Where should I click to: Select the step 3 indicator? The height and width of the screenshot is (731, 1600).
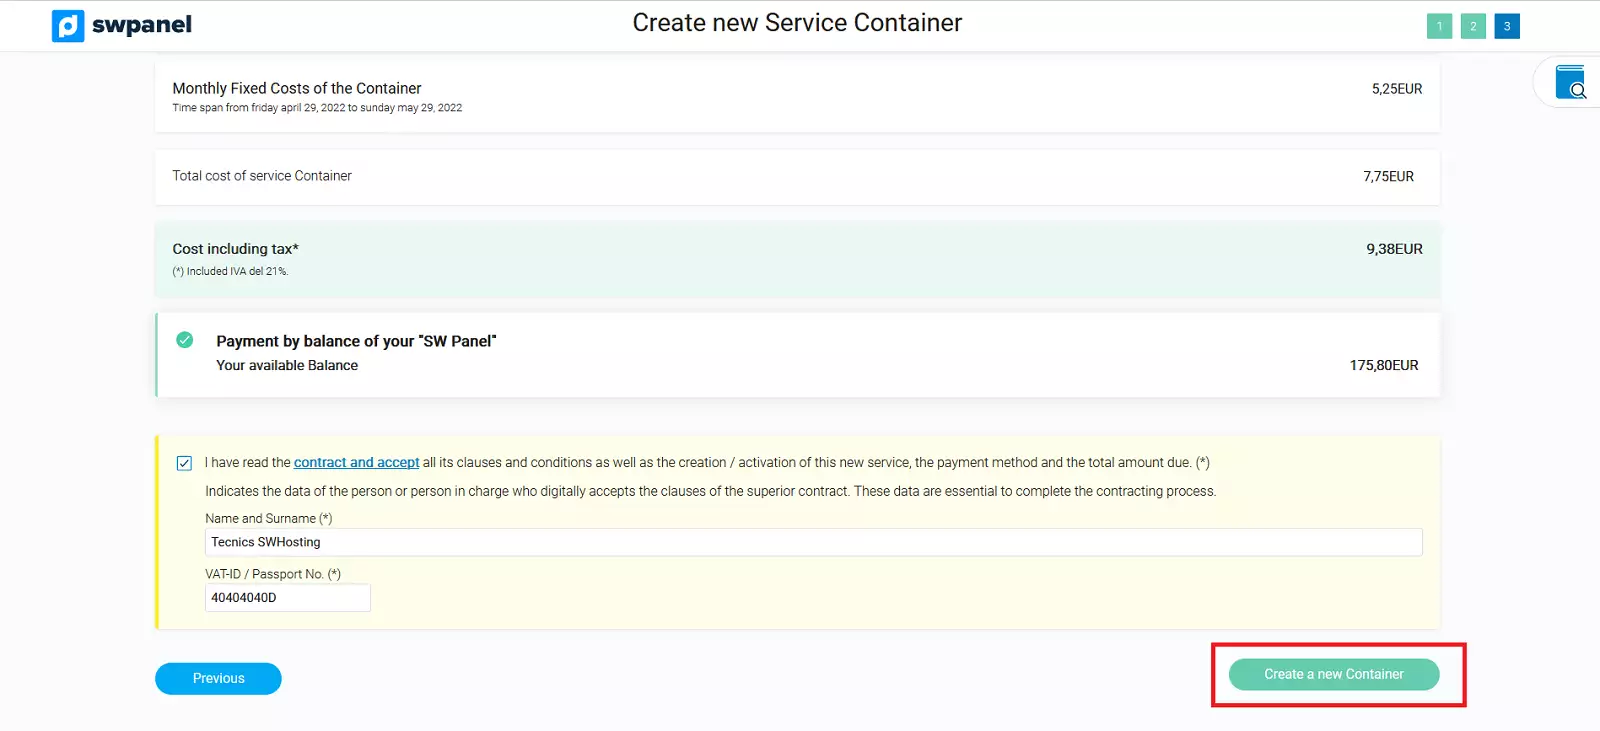tap(1507, 26)
